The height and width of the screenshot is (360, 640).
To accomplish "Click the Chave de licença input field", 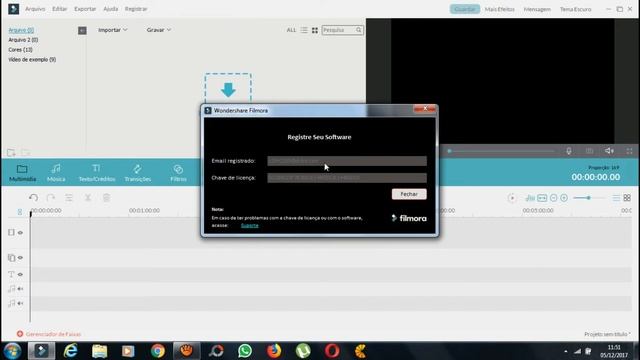I will pyautogui.click(x=347, y=178).
